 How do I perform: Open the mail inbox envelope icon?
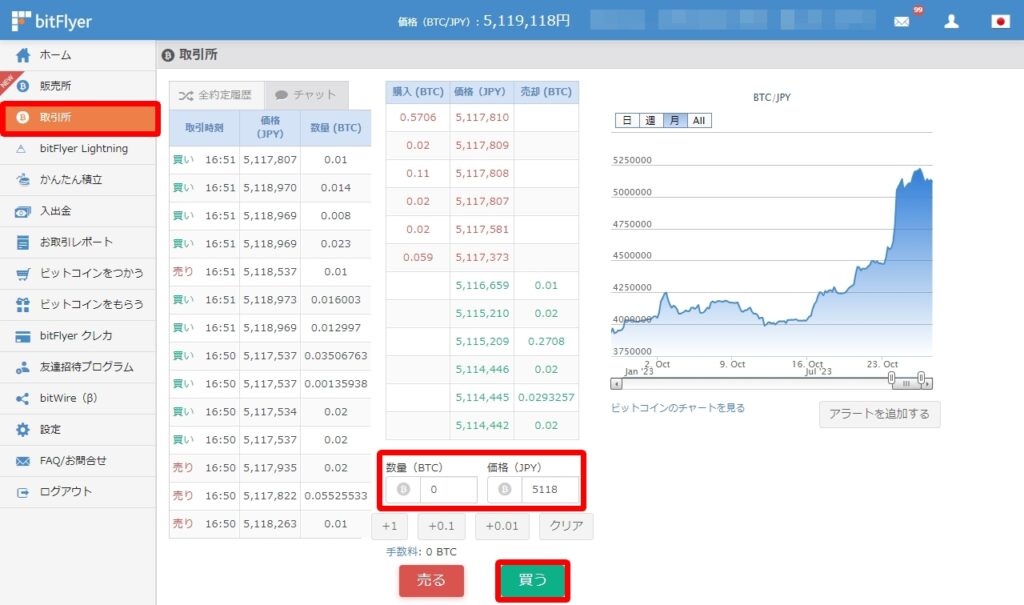tap(901, 22)
